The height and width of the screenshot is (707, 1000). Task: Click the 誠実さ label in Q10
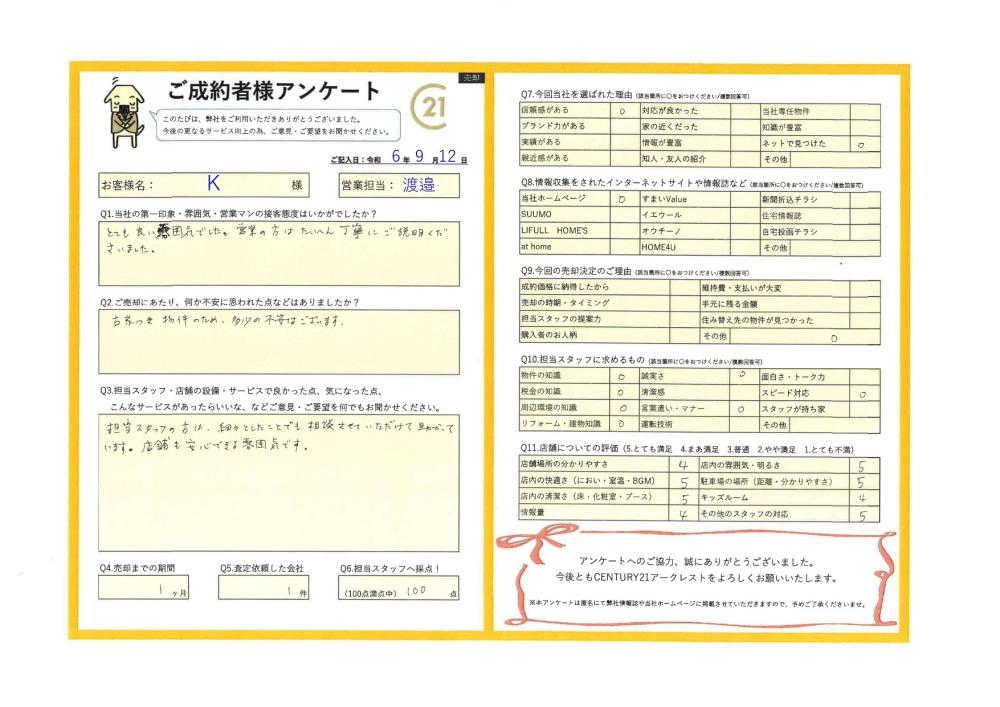[x=653, y=376]
